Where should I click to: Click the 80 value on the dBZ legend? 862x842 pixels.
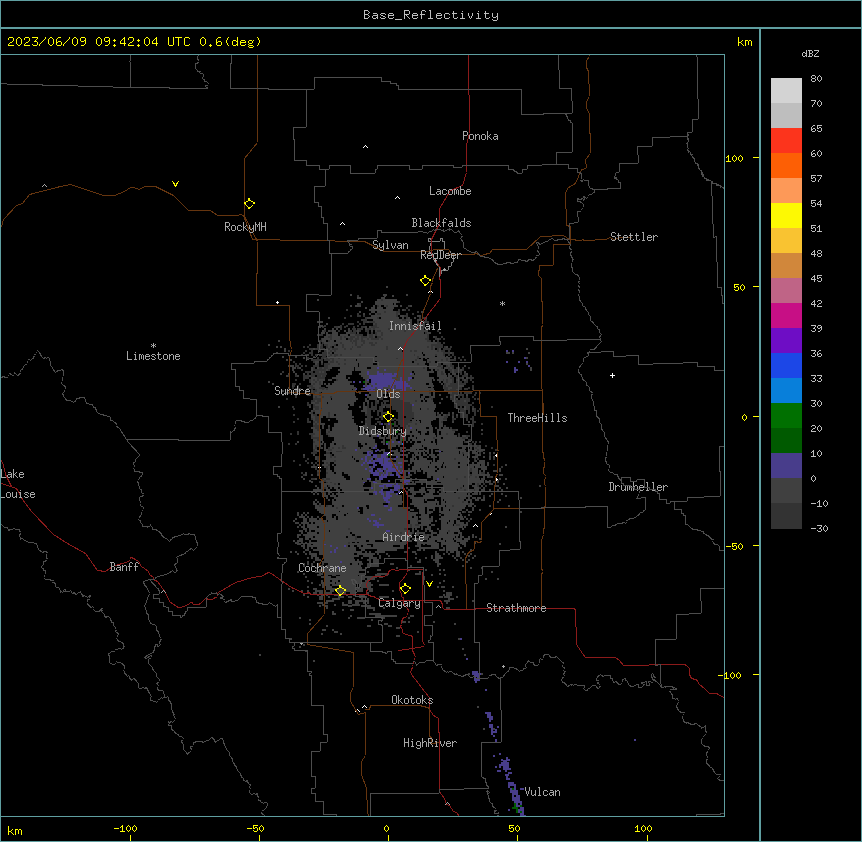pyautogui.click(x=816, y=79)
